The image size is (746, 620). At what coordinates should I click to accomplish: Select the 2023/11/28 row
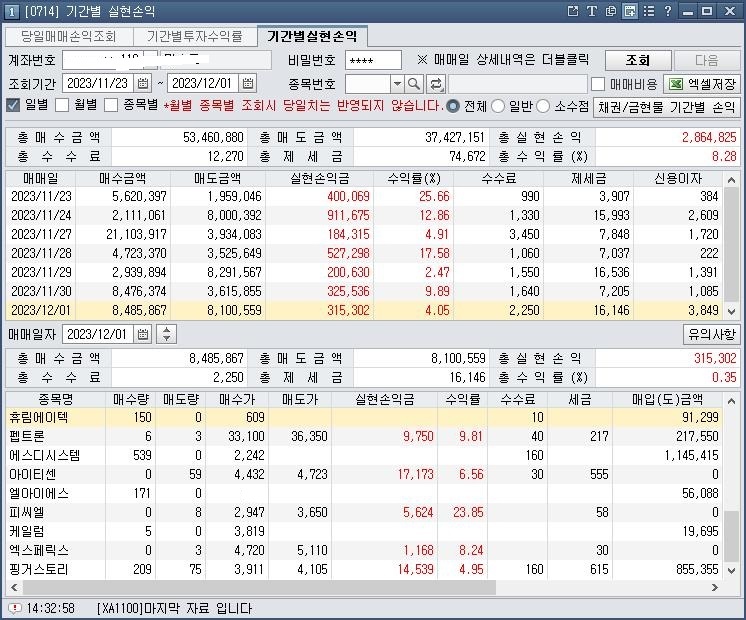(364, 253)
